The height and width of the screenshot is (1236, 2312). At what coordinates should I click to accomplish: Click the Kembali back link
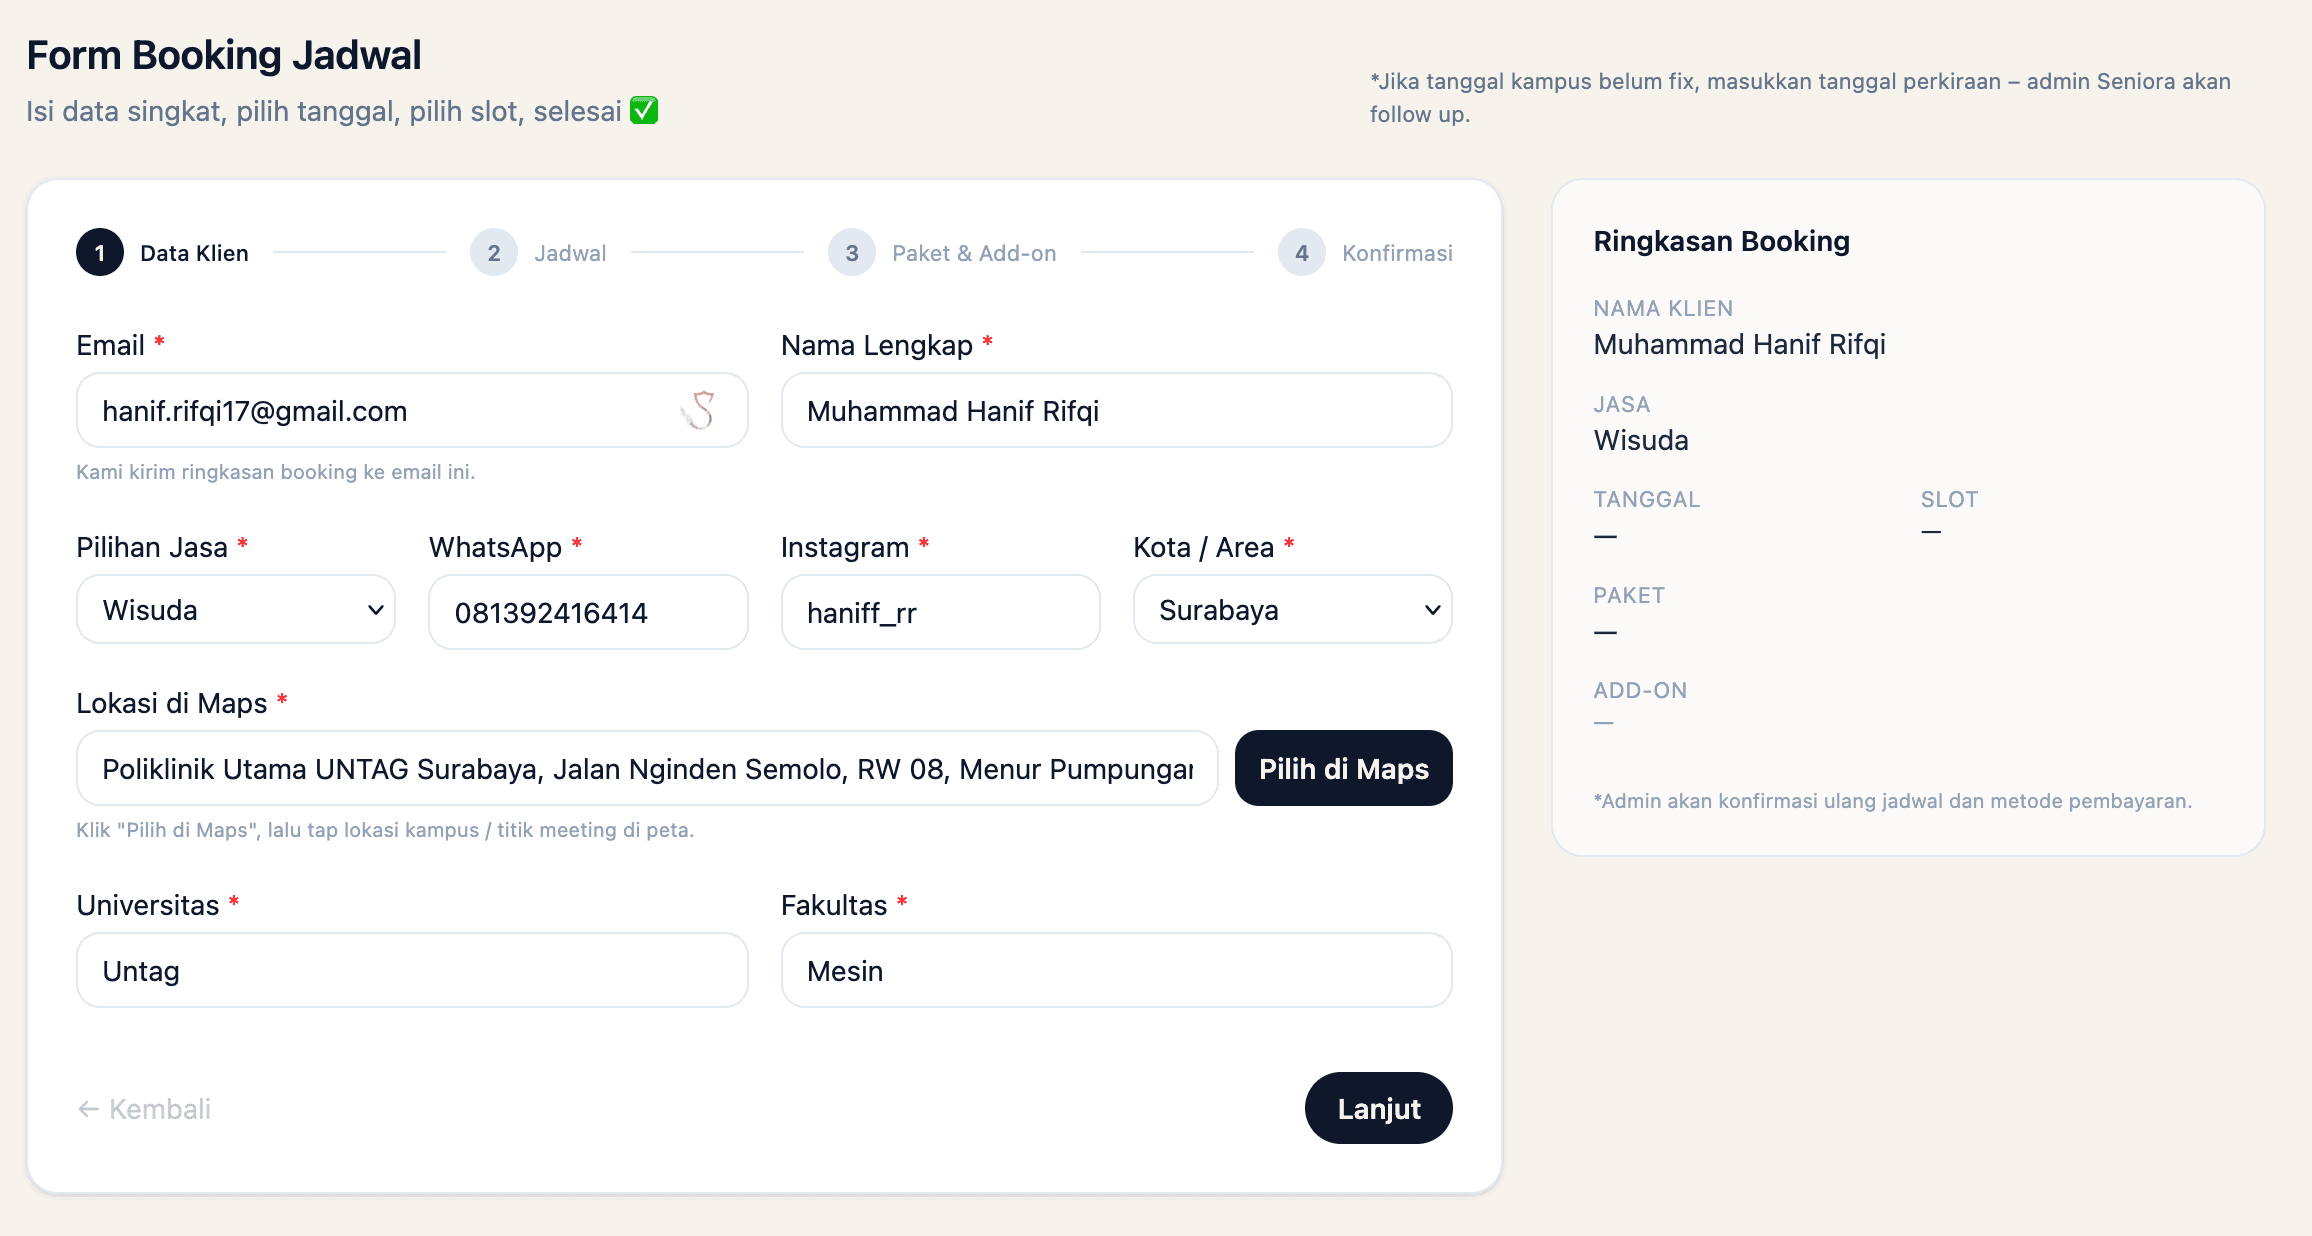click(145, 1109)
